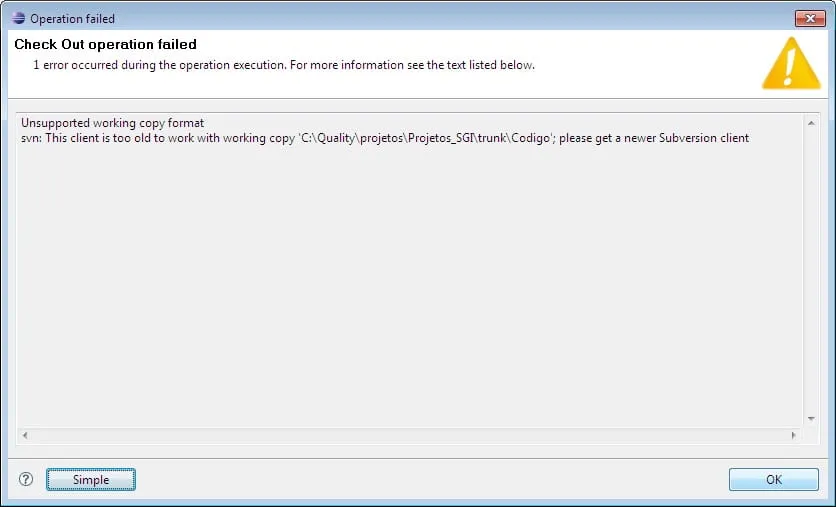Click the vertical scrollbar up arrow
This screenshot has height=507, width=836.
coord(811,122)
